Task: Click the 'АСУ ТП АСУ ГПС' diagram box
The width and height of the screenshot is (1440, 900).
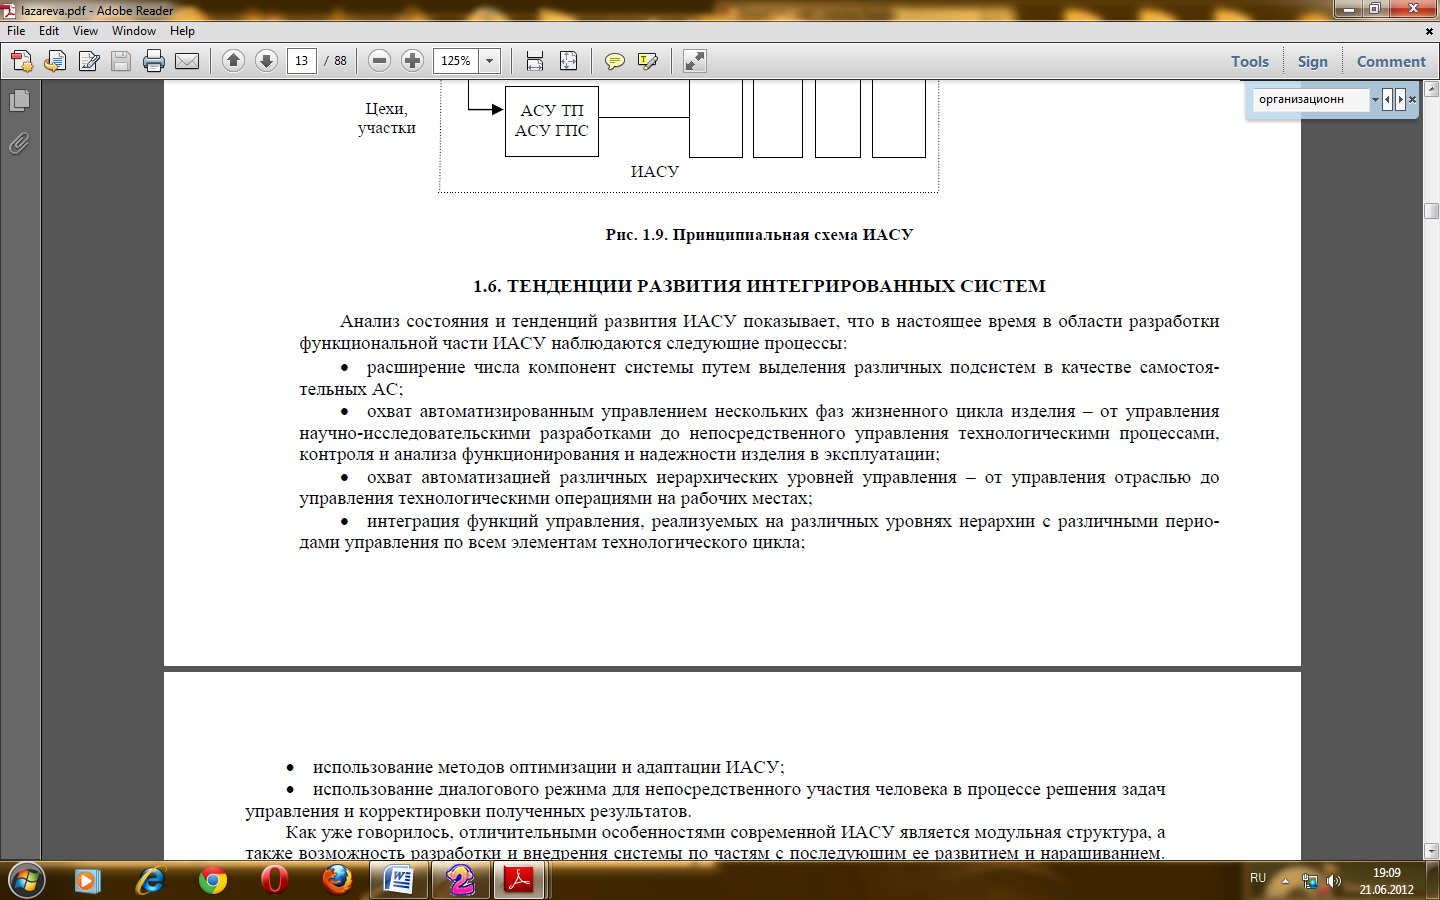Action: click(552, 120)
